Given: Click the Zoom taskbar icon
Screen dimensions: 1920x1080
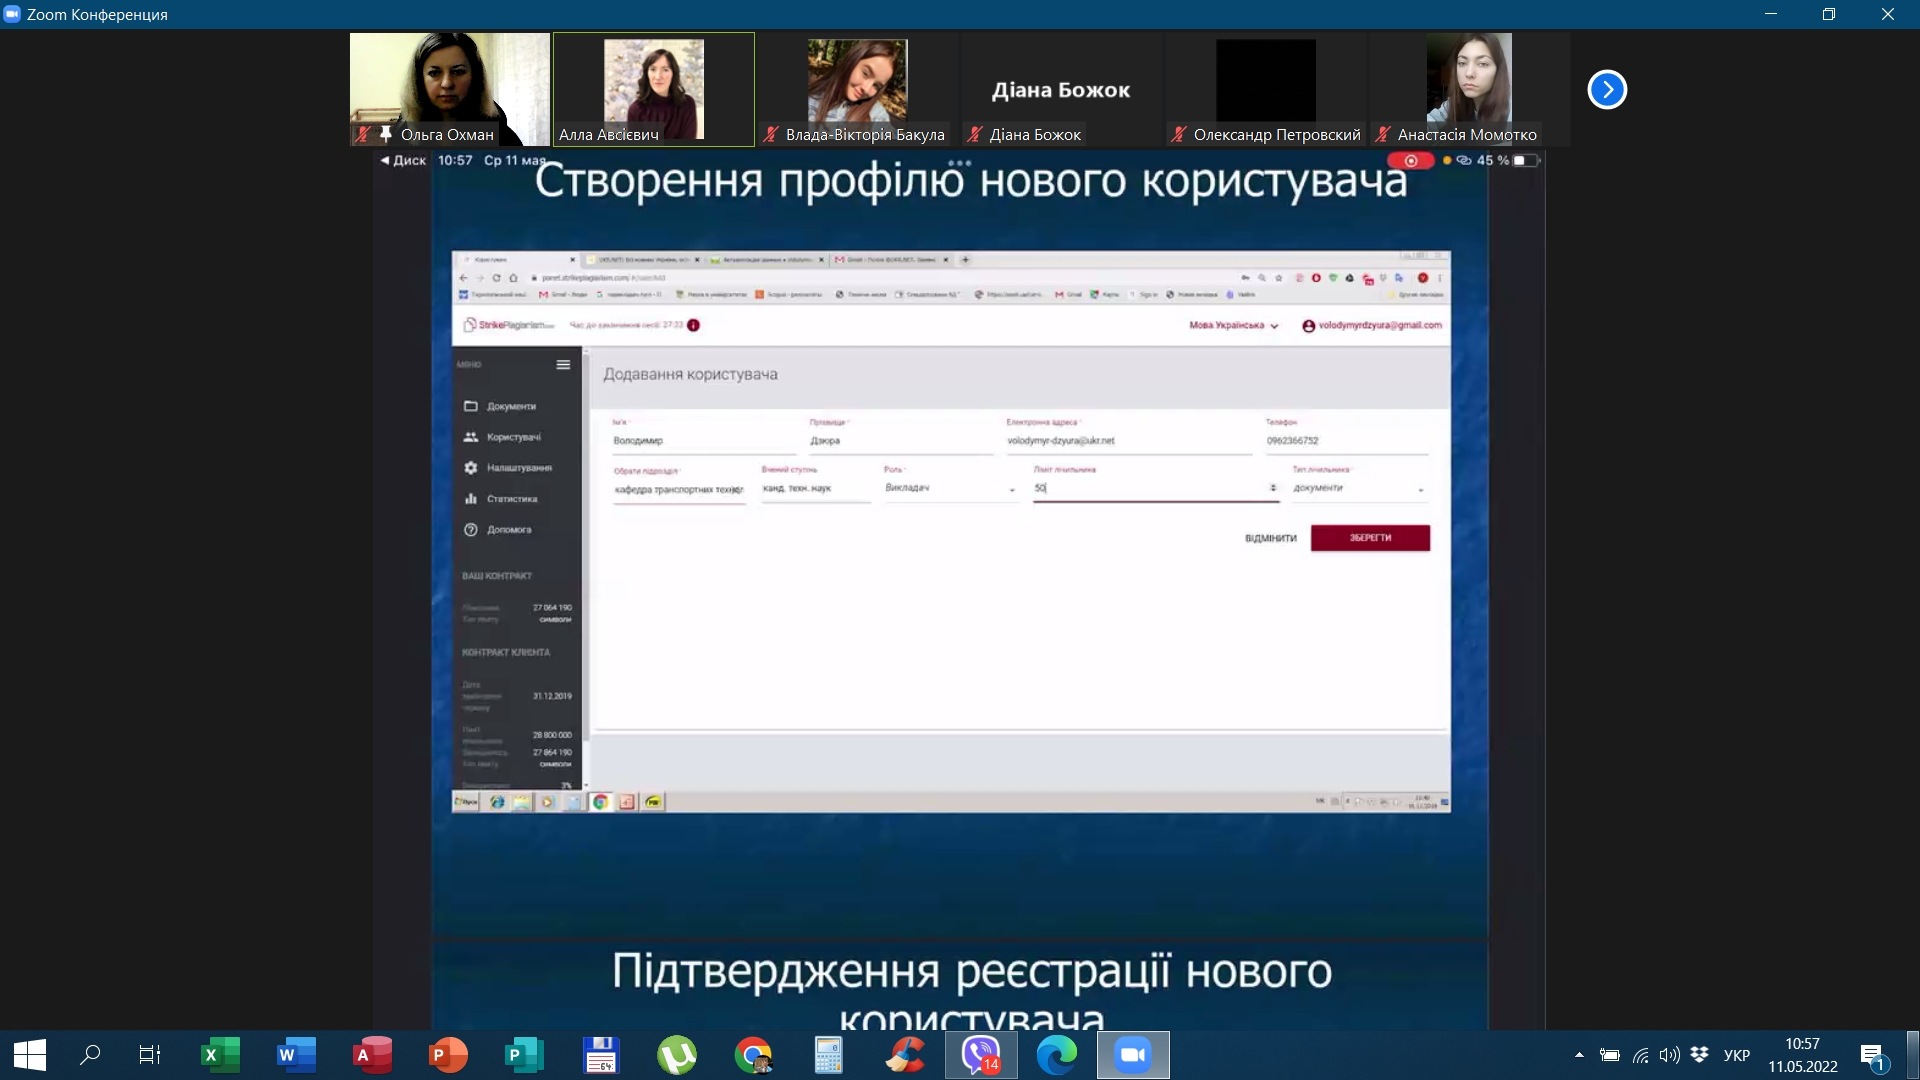Looking at the screenshot, I should [1133, 1055].
